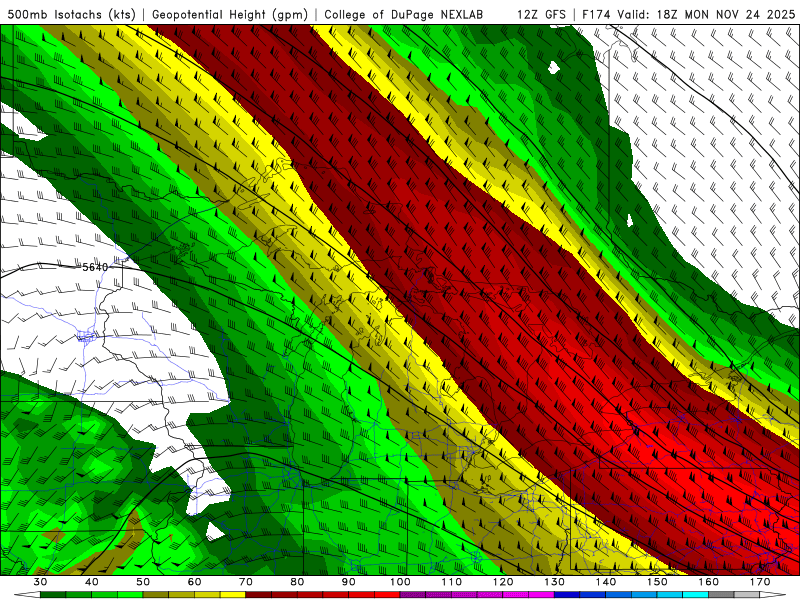This screenshot has height=600, width=800.
Task: Click the '50' value on the color scale
Action: (x=143, y=582)
